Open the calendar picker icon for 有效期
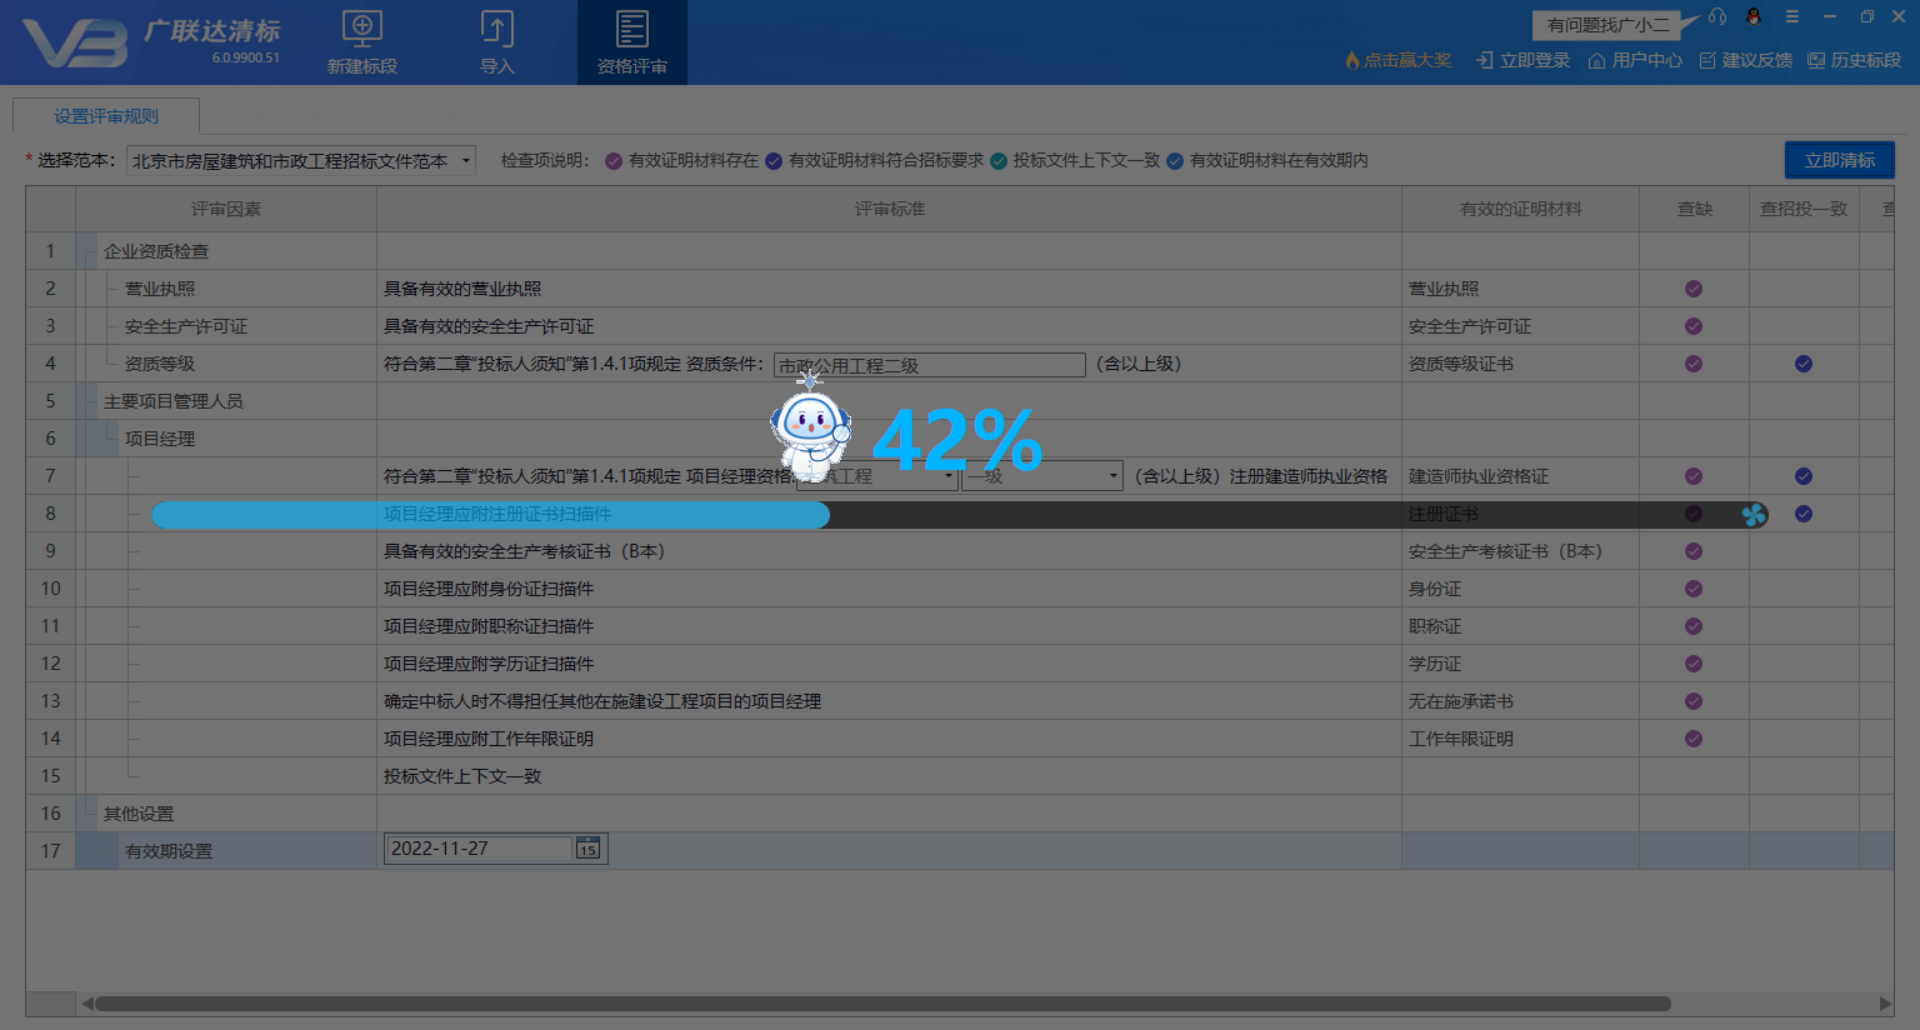 tap(588, 849)
